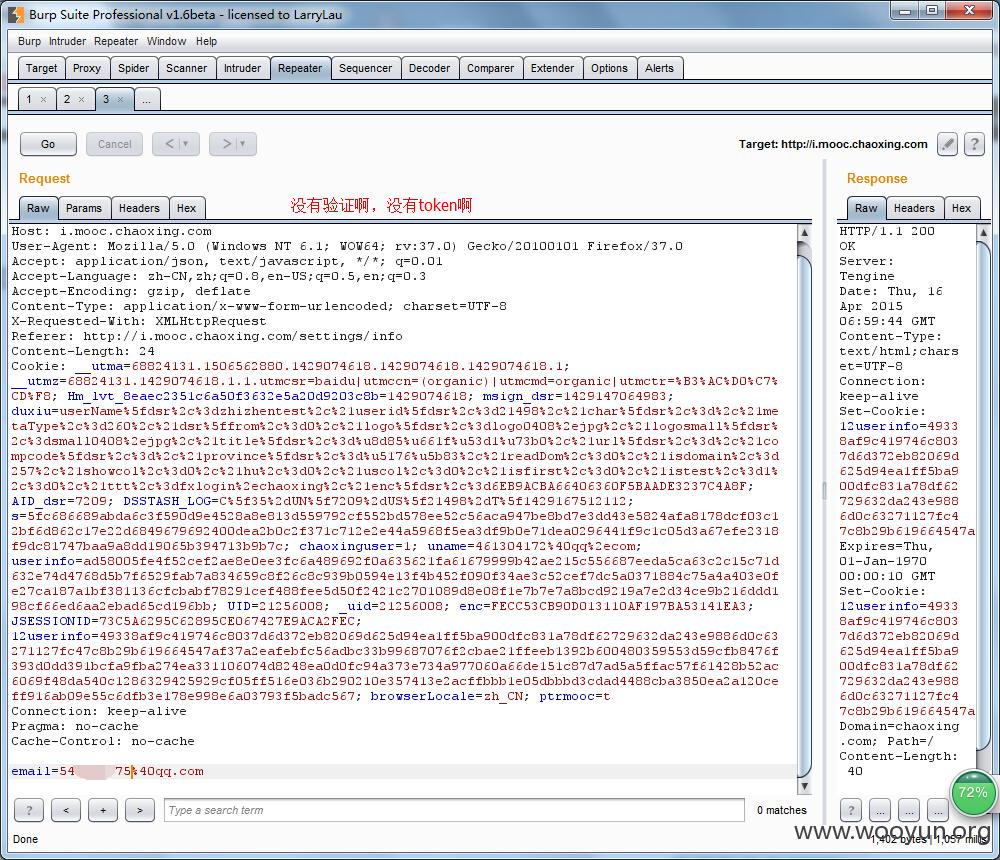
Task: Click the Cancel button
Action: pos(115,144)
